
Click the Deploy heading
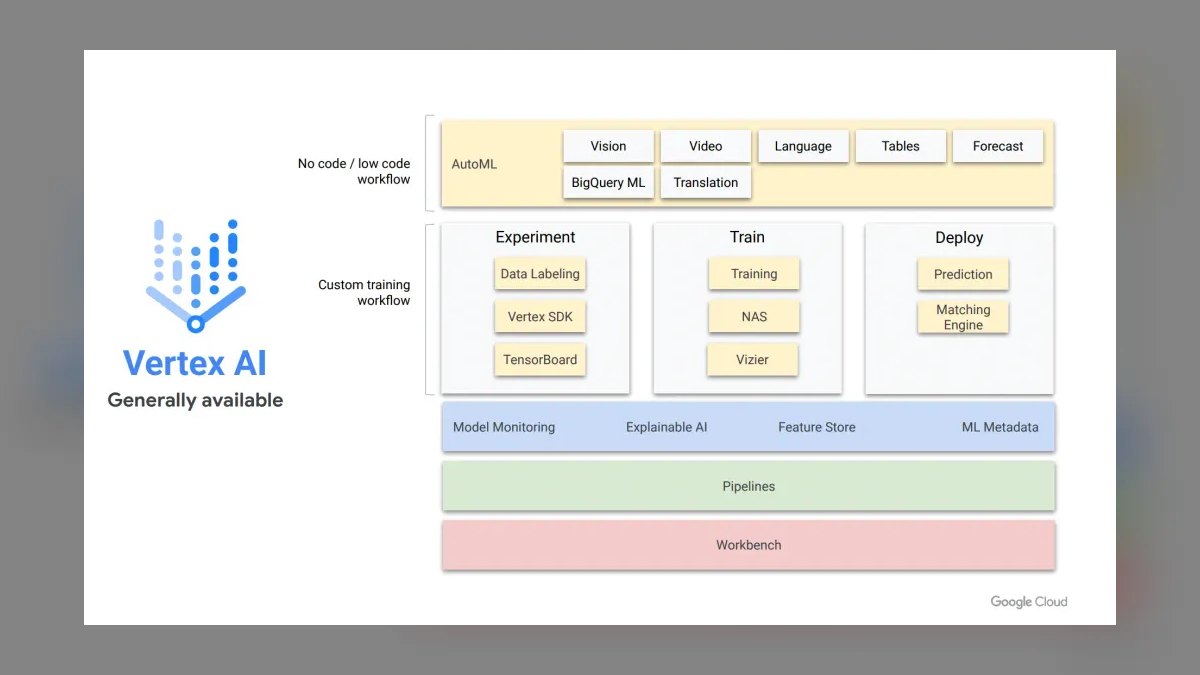coord(959,238)
